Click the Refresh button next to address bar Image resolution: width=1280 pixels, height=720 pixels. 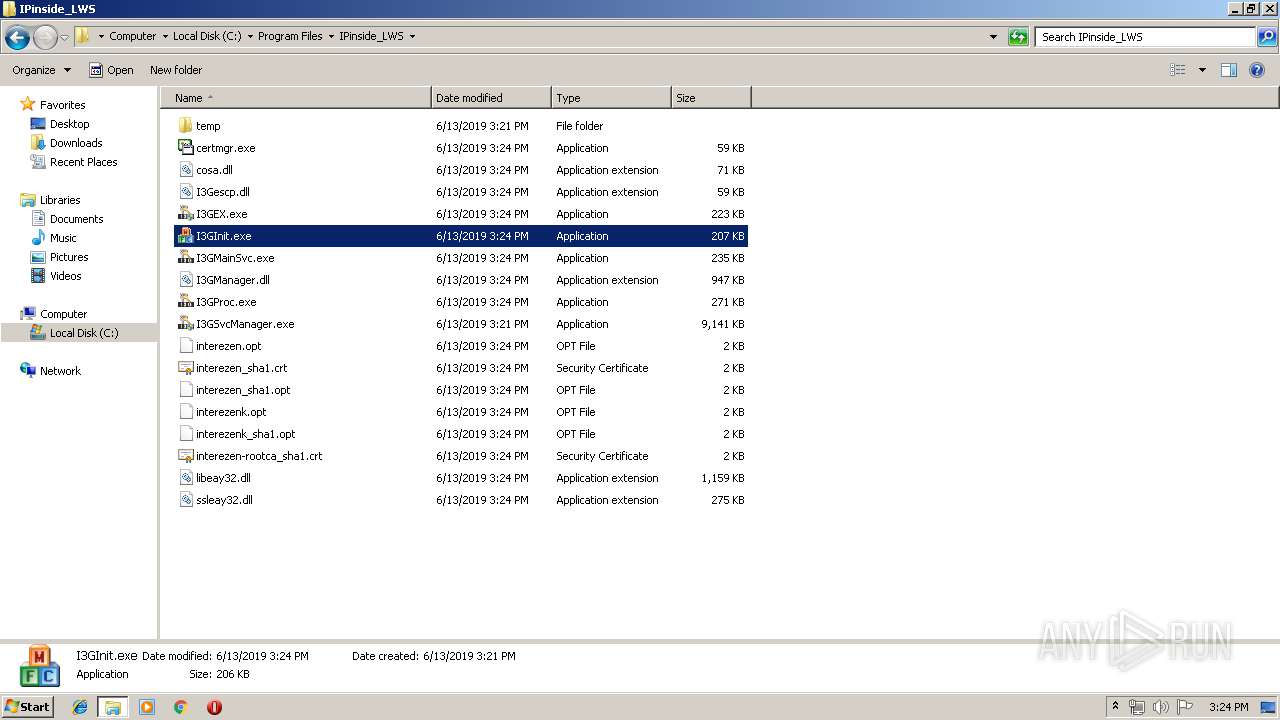1018,37
